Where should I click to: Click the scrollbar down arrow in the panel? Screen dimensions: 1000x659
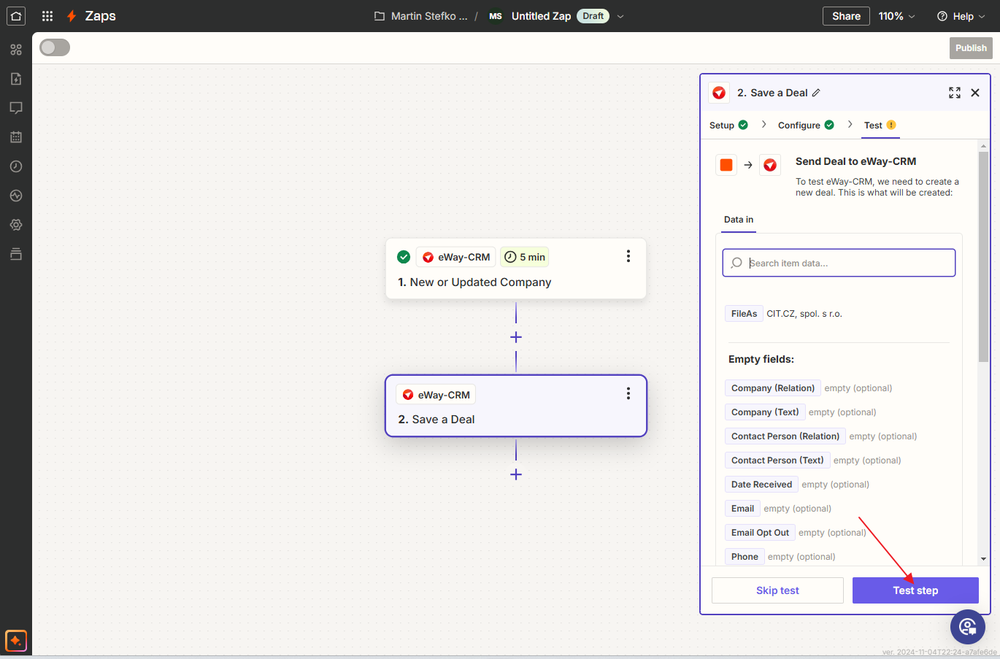click(x=983, y=558)
